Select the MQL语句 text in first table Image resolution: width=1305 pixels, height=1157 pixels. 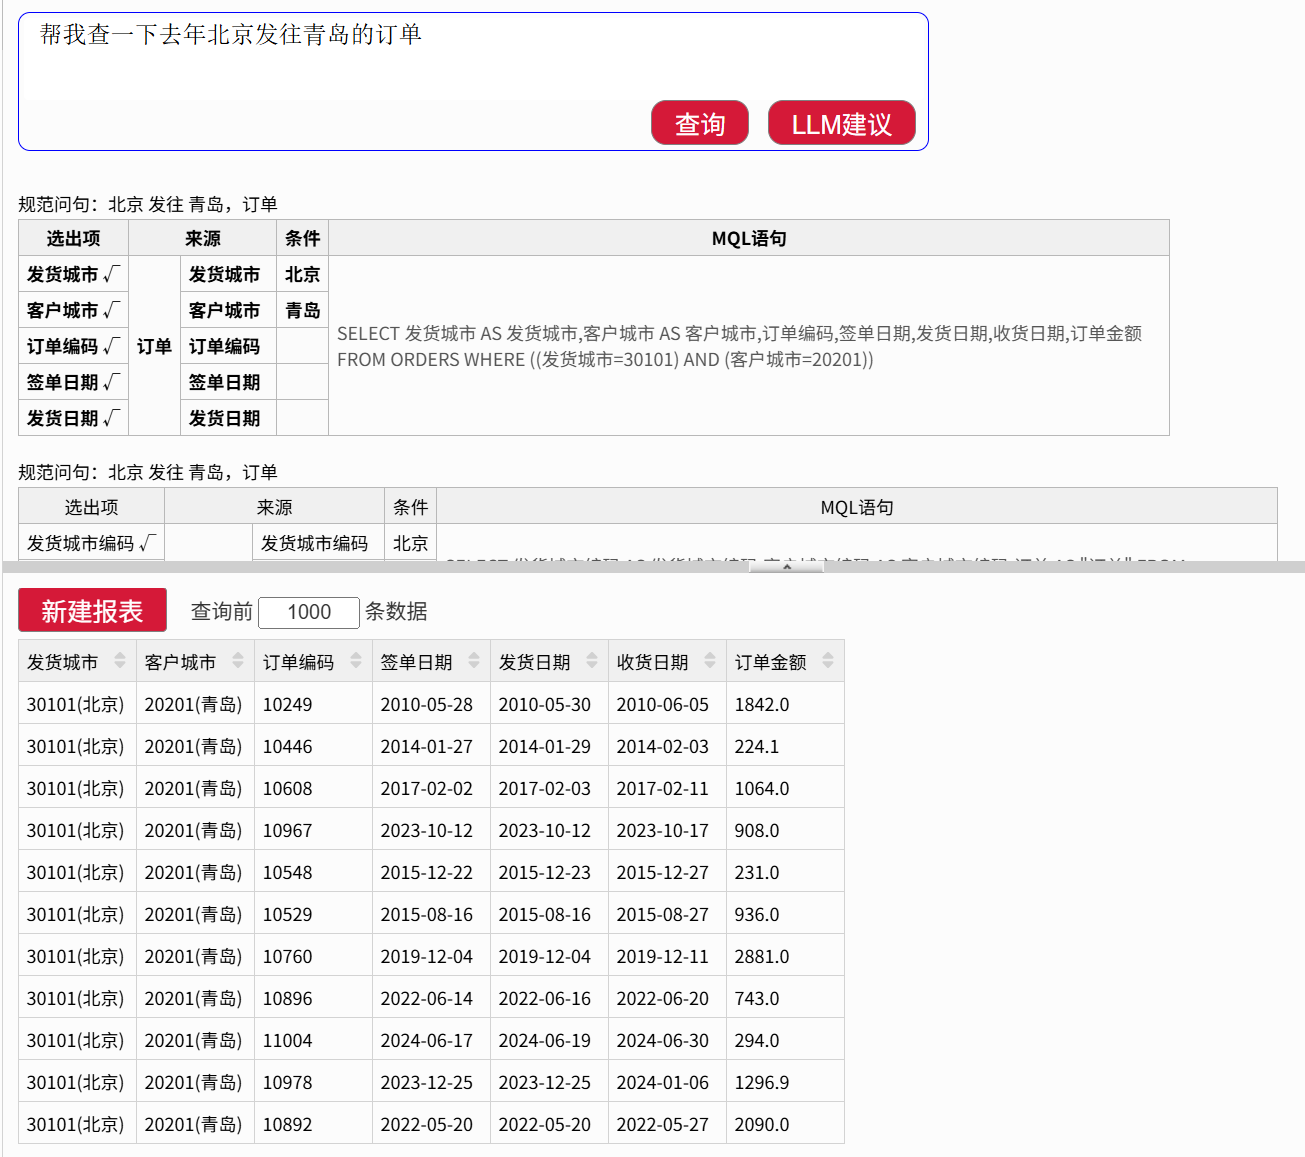coord(738,346)
